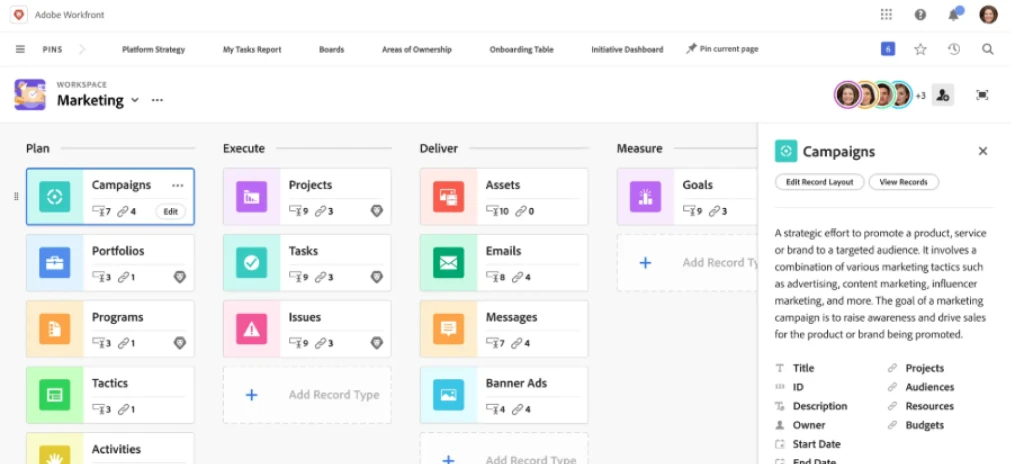Open the apps grid launcher icon
The image size is (1024, 464).
[x=886, y=14]
